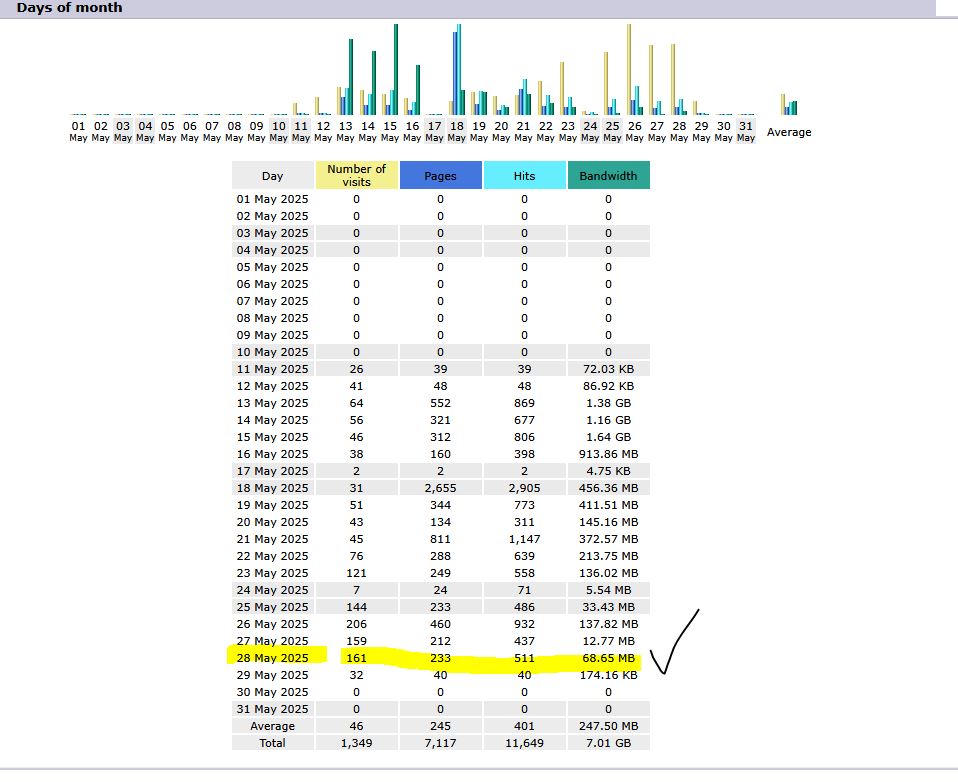Click the 4.75 KB bandwidth value
Image resolution: width=958 pixels, height=782 pixels.
[609, 471]
